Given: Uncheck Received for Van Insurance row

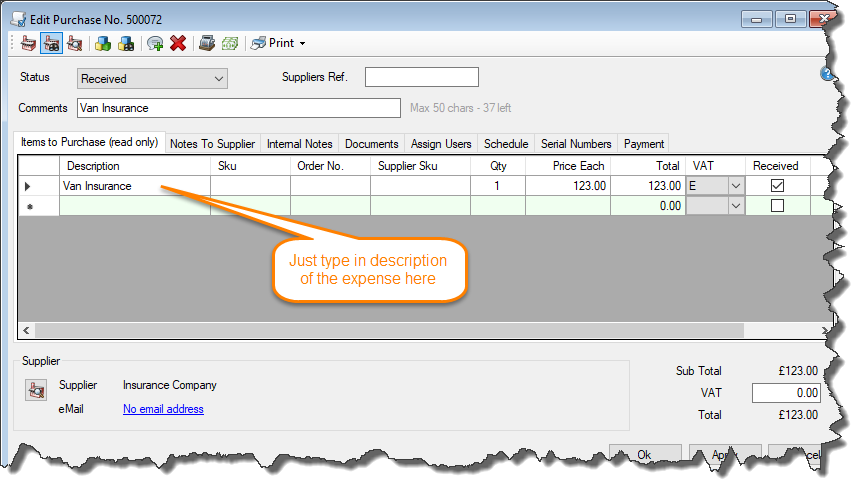Looking at the screenshot, I should point(777,186).
